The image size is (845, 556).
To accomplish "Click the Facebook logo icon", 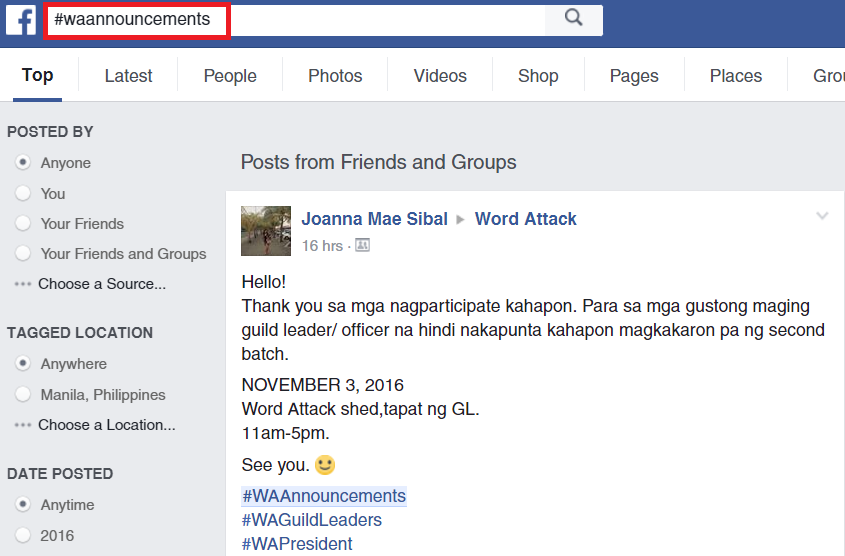I will 21,20.
